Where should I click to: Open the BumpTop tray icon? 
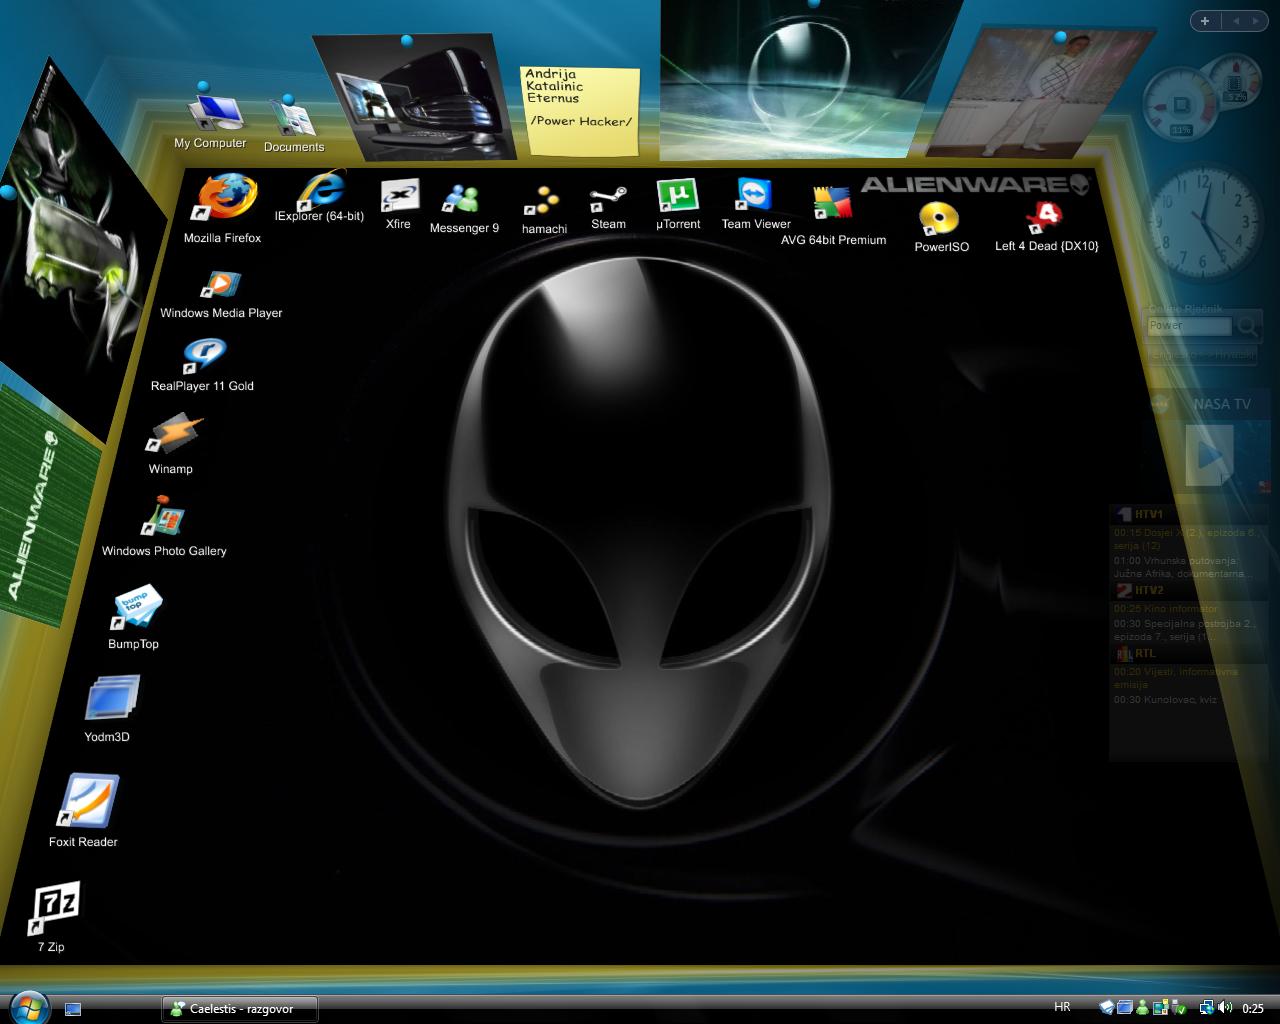click(1107, 1008)
